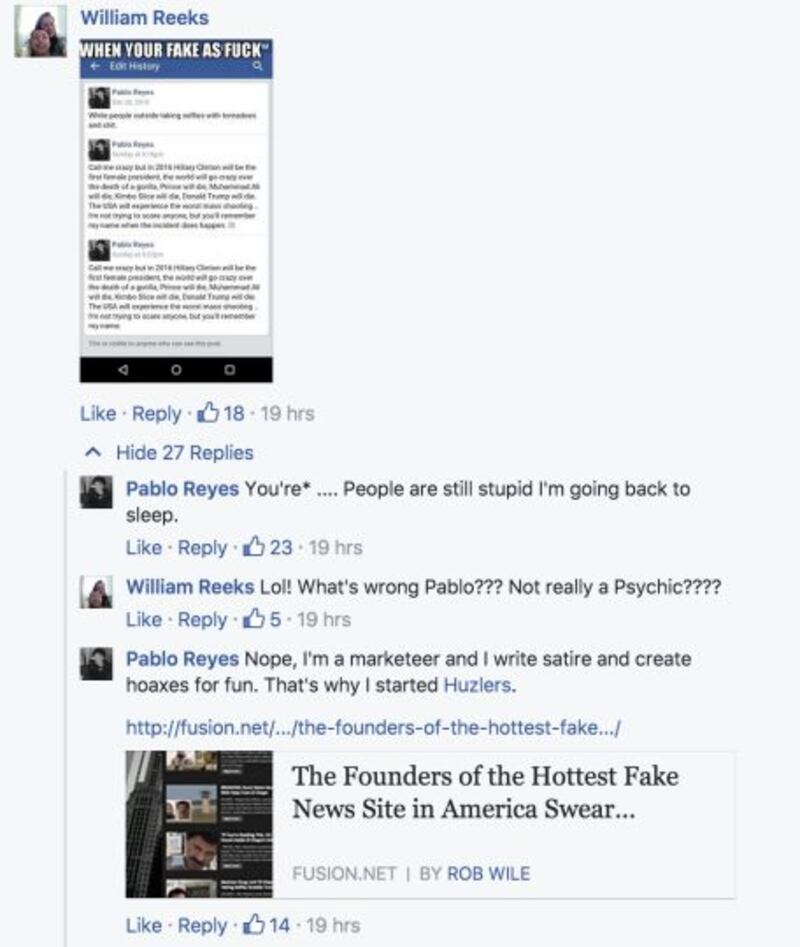Open Pablo Reyes avatar on first reply
Viewport: 800px width, 947px height.
point(96,492)
